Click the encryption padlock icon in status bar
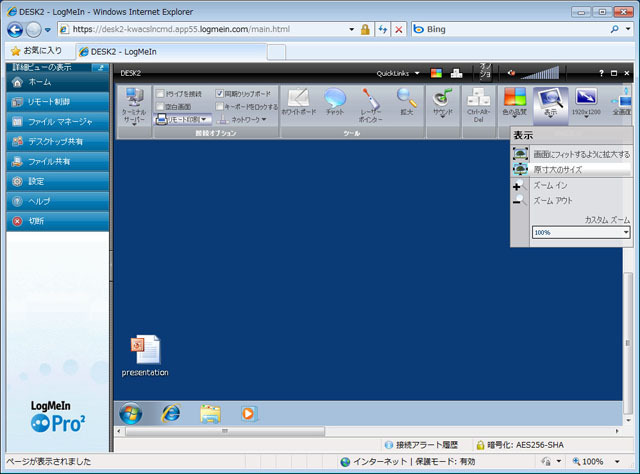Image resolution: width=640 pixels, height=474 pixels. 480,445
